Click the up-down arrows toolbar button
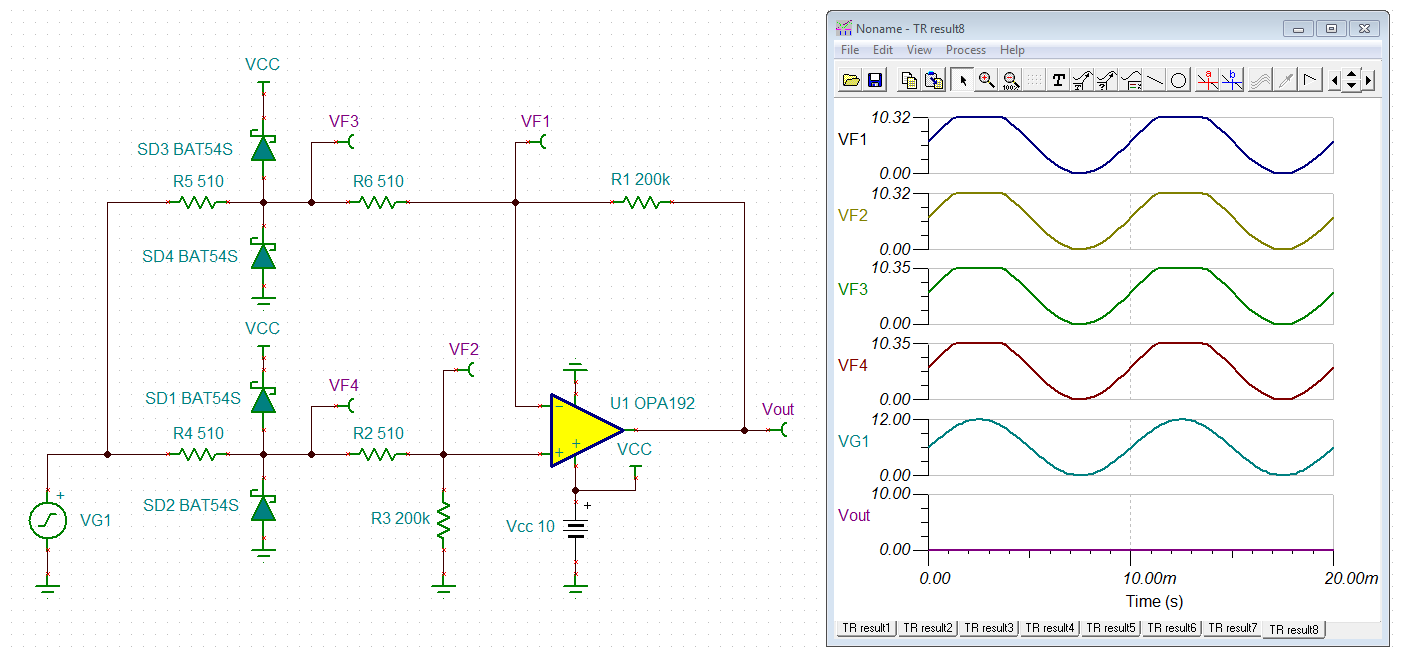The image size is (1402, 658). pos(1352,80)
